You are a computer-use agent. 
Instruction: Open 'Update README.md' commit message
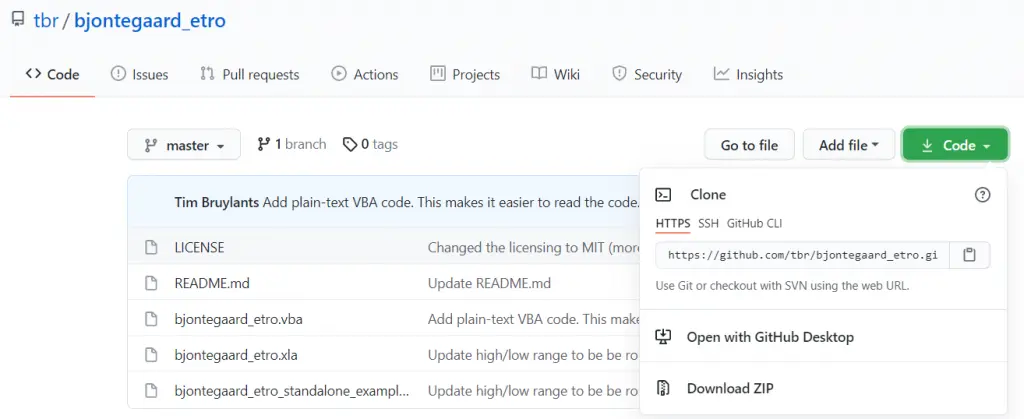coord(489,283)
